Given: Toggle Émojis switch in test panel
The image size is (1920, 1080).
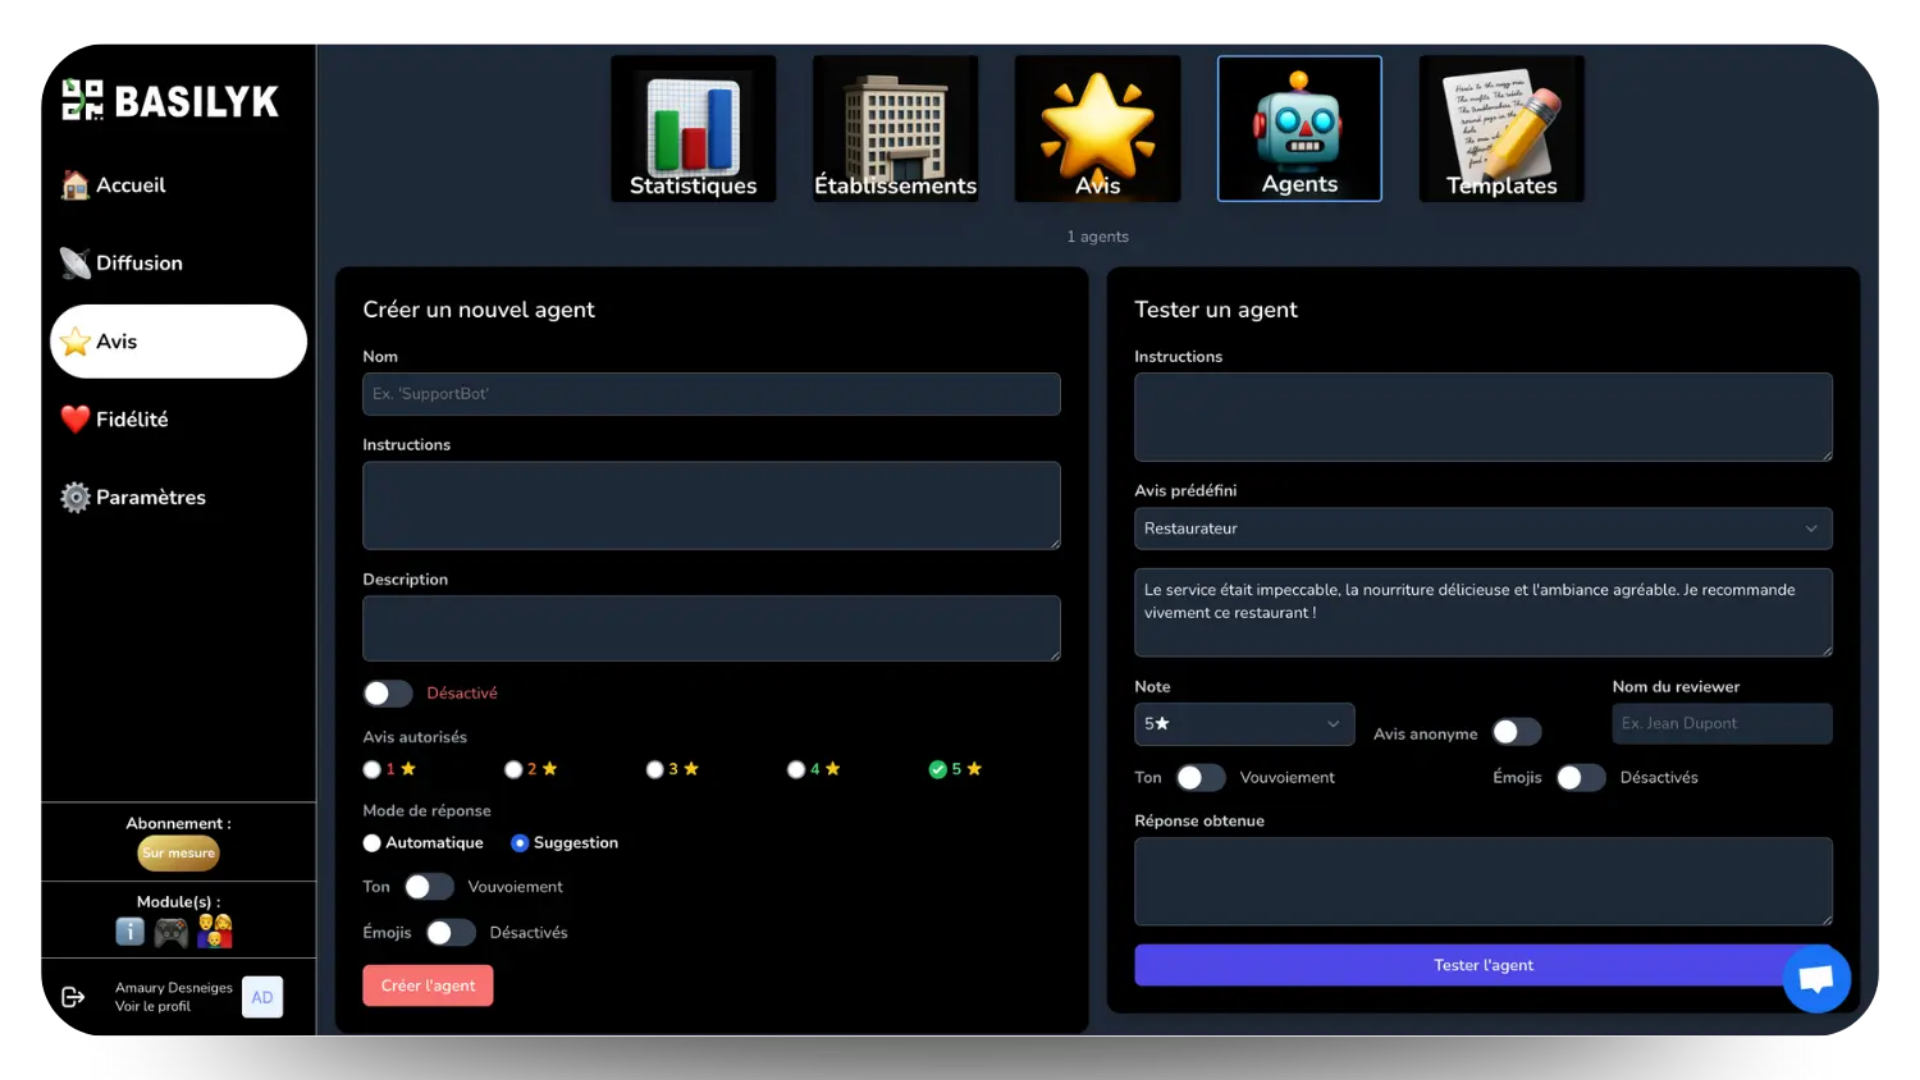Looking at the screenshot, I should coord(1580,778).
